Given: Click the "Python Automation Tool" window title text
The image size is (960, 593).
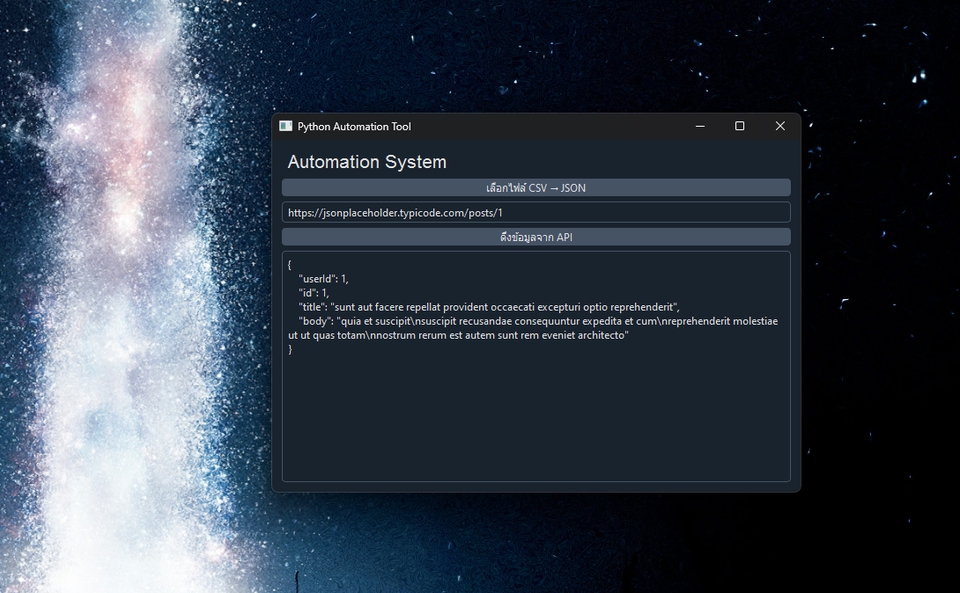Looking at the screenshot, I should tap(354, 127).
